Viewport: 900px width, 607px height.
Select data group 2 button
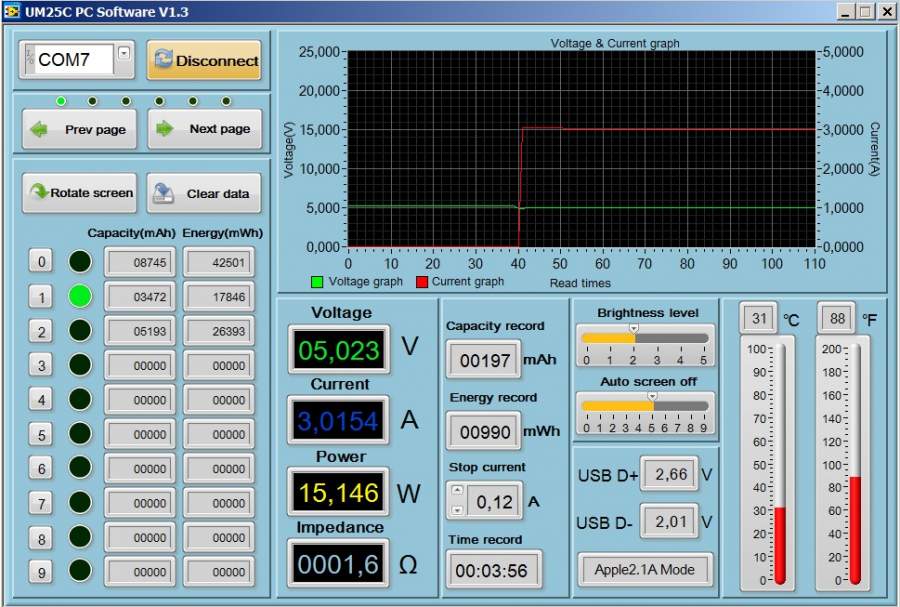coord(41,331)
